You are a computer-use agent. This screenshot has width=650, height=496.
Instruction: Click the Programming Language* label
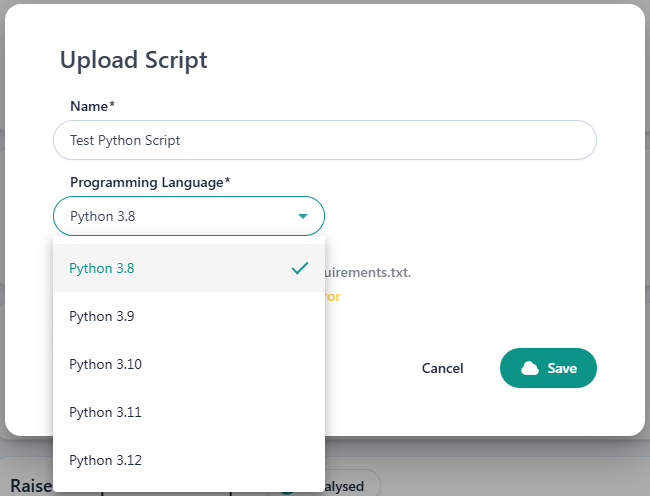click(150, 182)
